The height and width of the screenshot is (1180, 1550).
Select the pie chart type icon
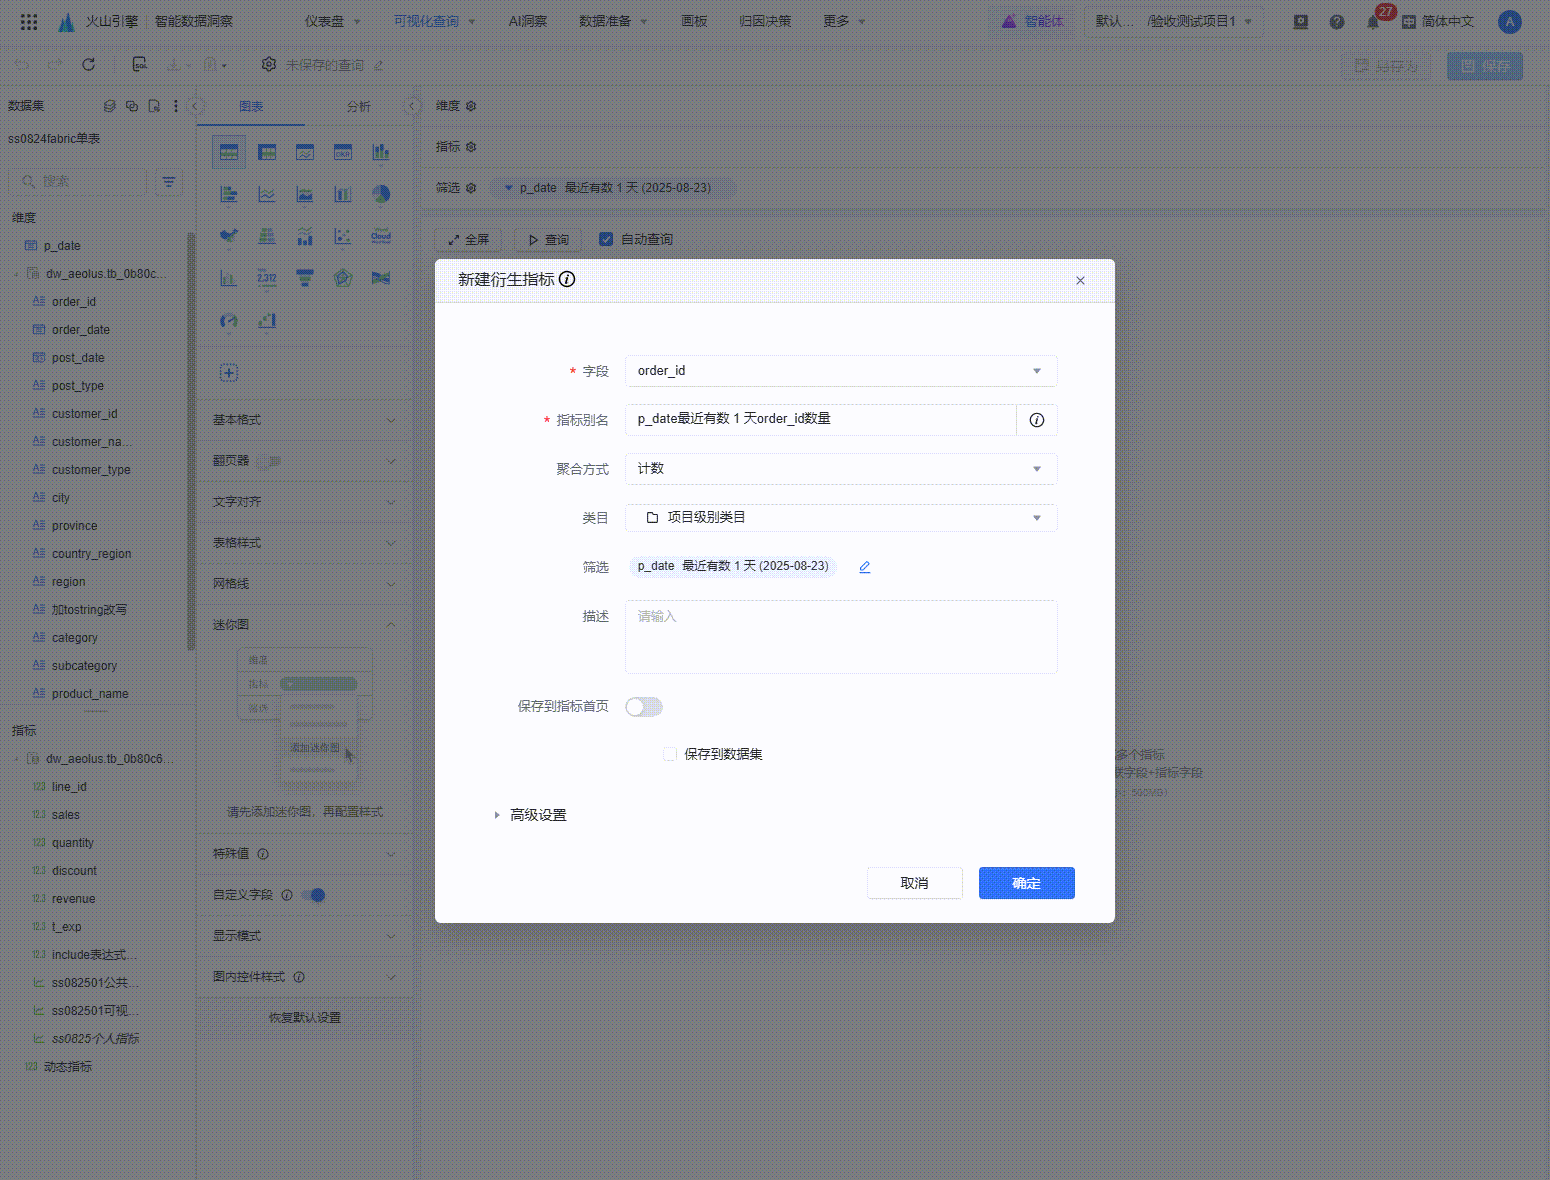click(x=381, y=194)
